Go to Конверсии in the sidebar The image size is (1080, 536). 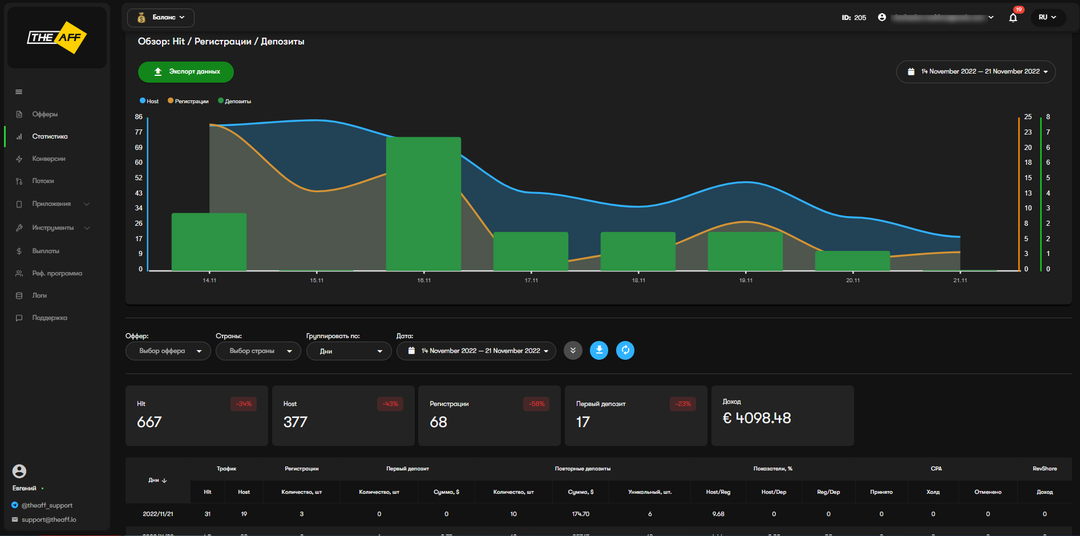click(x=49, y=159)
